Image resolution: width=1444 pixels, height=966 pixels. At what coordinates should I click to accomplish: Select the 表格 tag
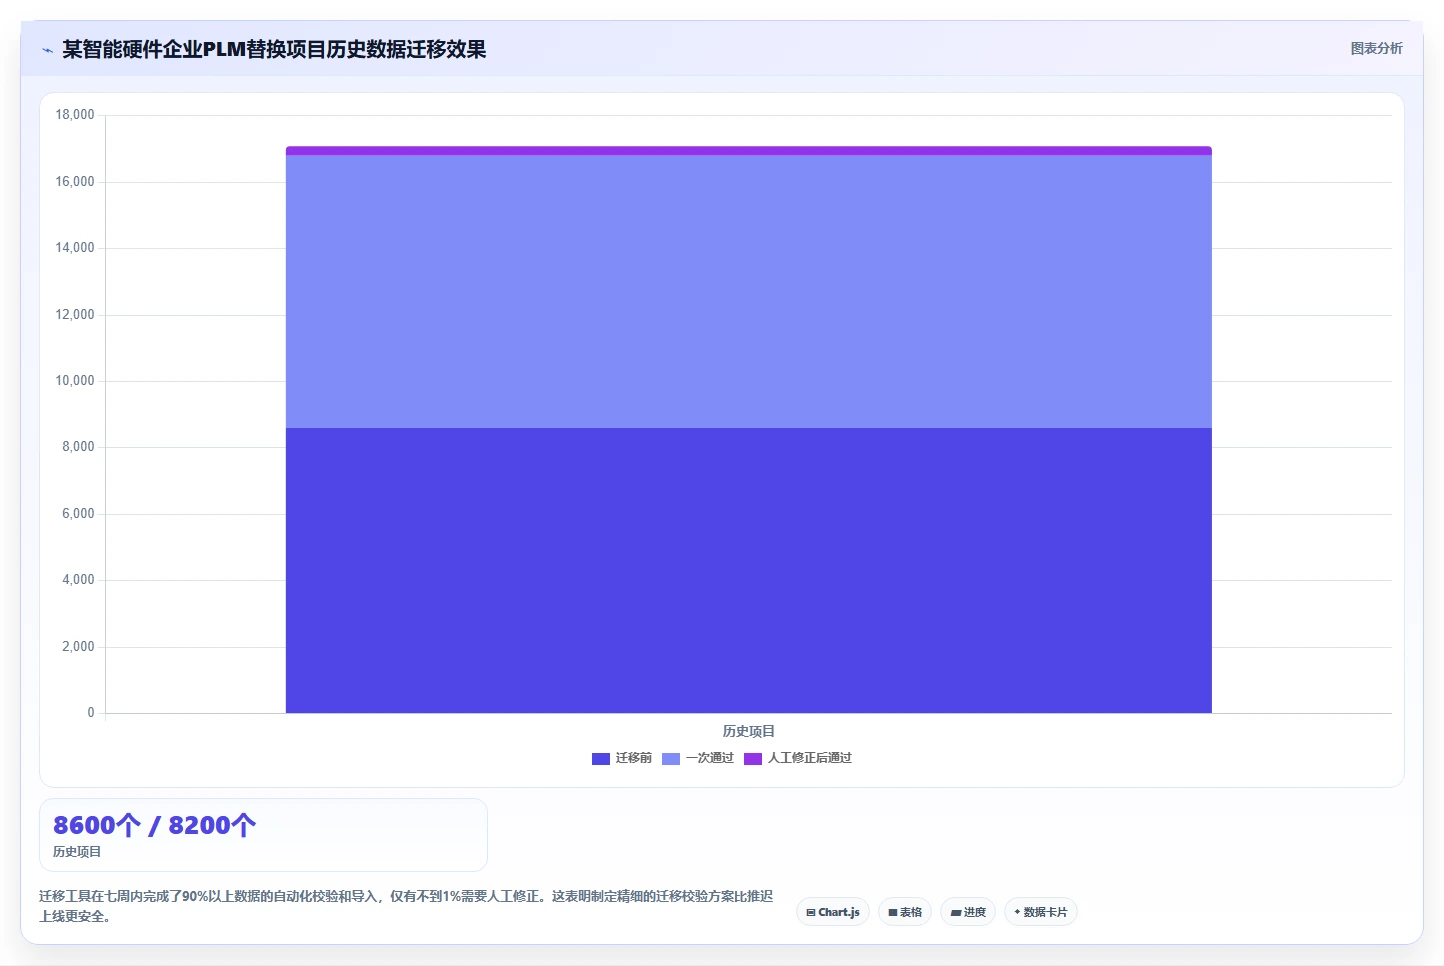904,912
